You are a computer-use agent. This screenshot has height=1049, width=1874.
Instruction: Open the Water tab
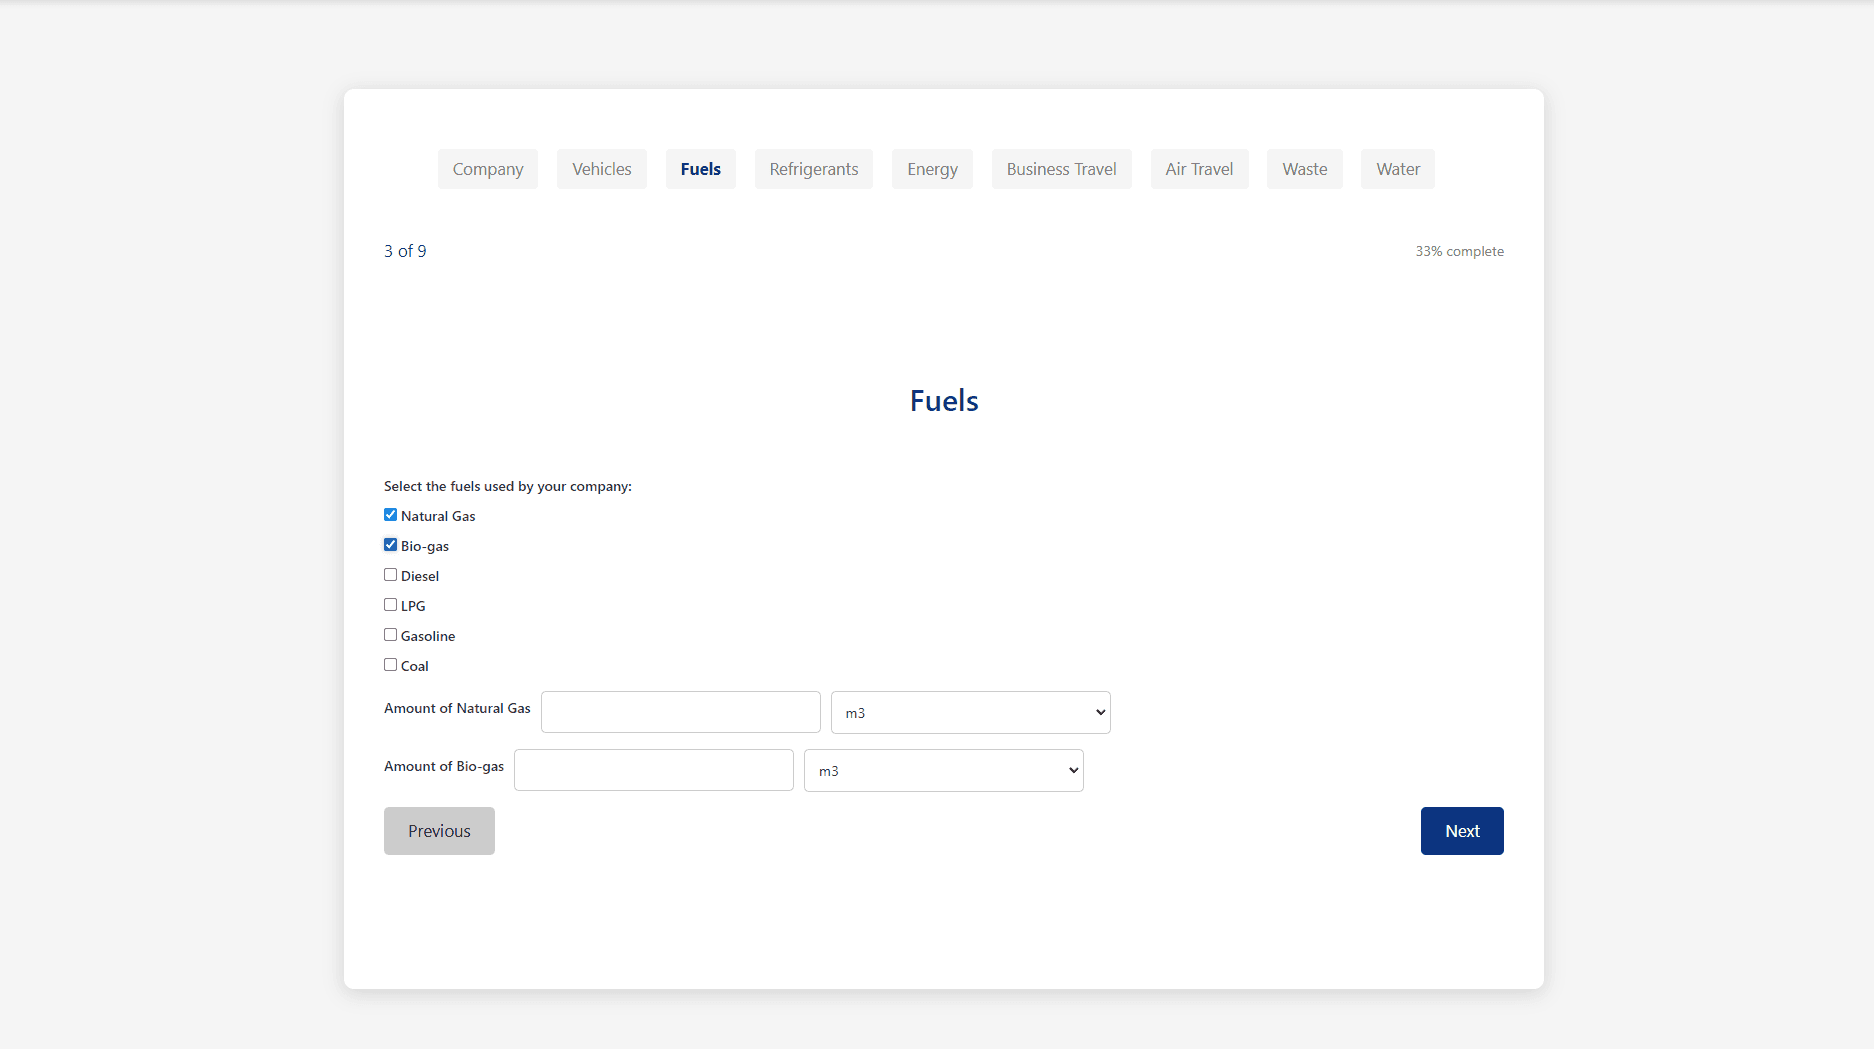click(x=1397, y=169)
